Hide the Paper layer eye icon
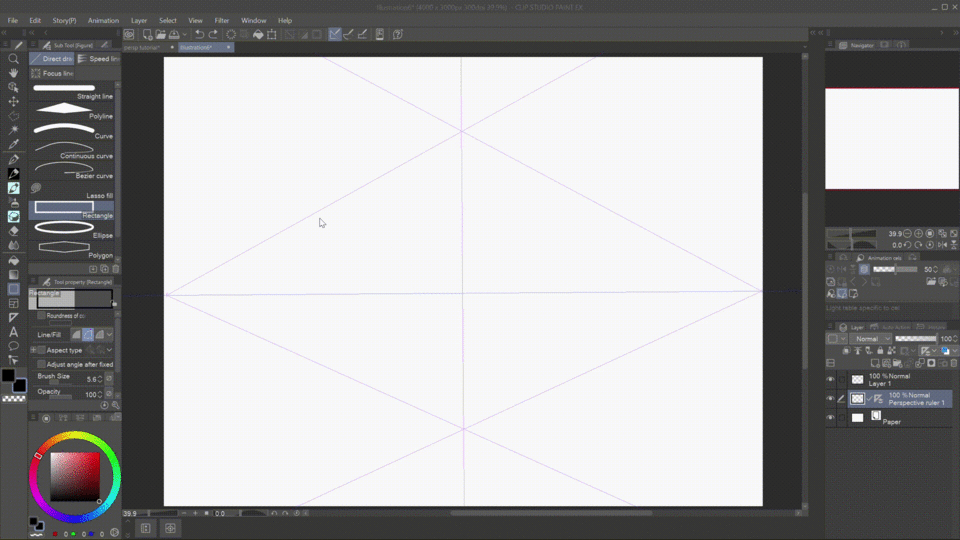This screenshot has height=540, width=960. click(830, 418)
